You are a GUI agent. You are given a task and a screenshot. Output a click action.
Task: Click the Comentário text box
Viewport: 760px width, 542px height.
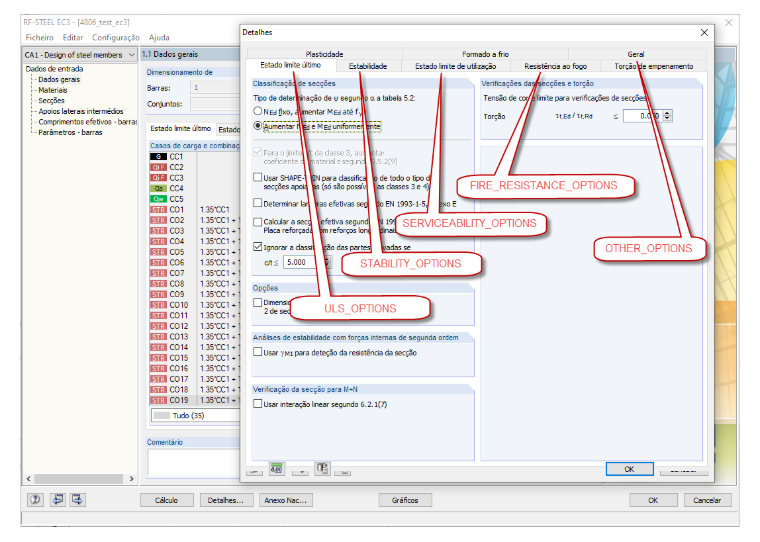tap(194, 462)
